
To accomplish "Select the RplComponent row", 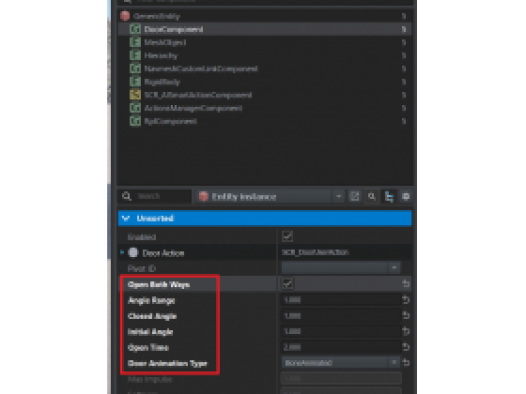I will [265, 121].
